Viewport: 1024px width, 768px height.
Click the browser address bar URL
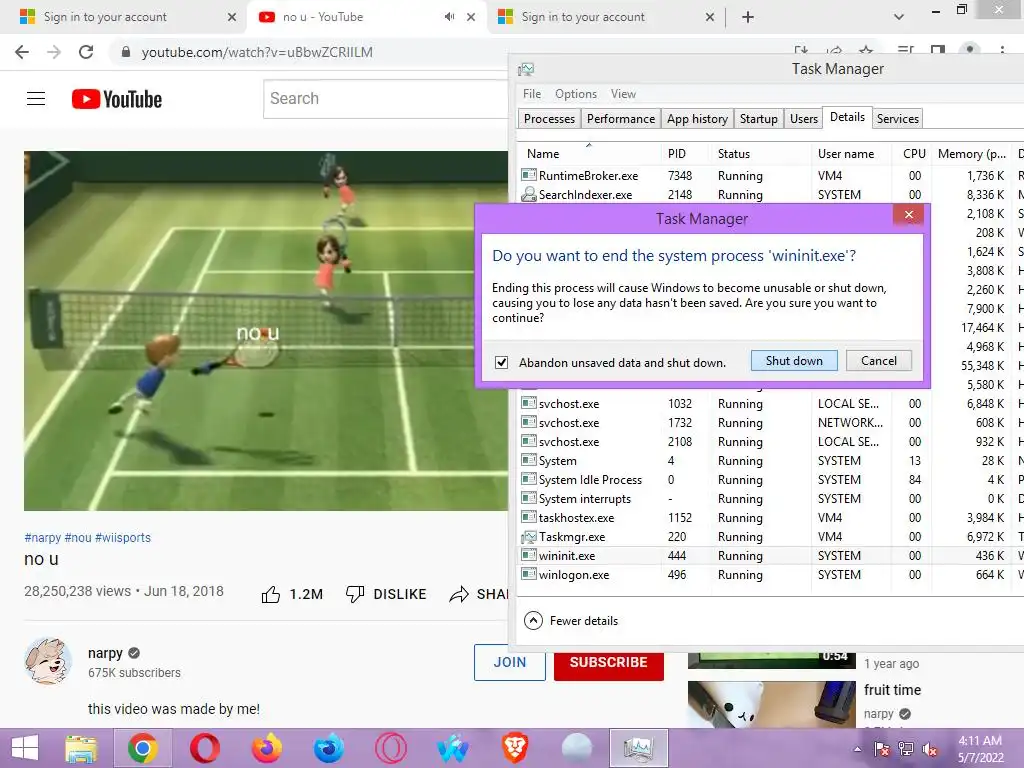[257, 52]
